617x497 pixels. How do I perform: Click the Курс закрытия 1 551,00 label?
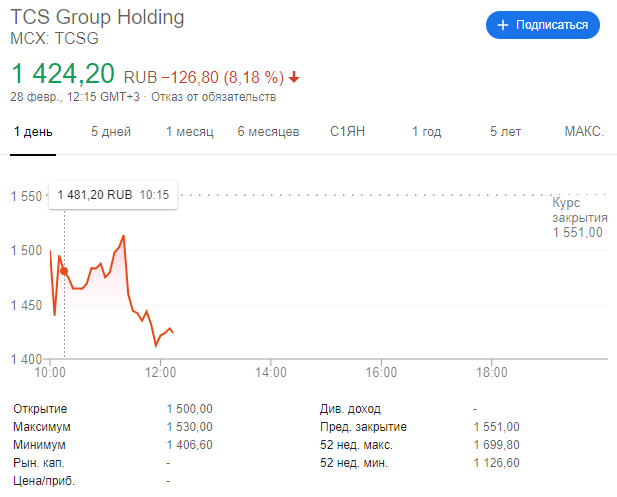pyautogui.click(x=579, y=218)
